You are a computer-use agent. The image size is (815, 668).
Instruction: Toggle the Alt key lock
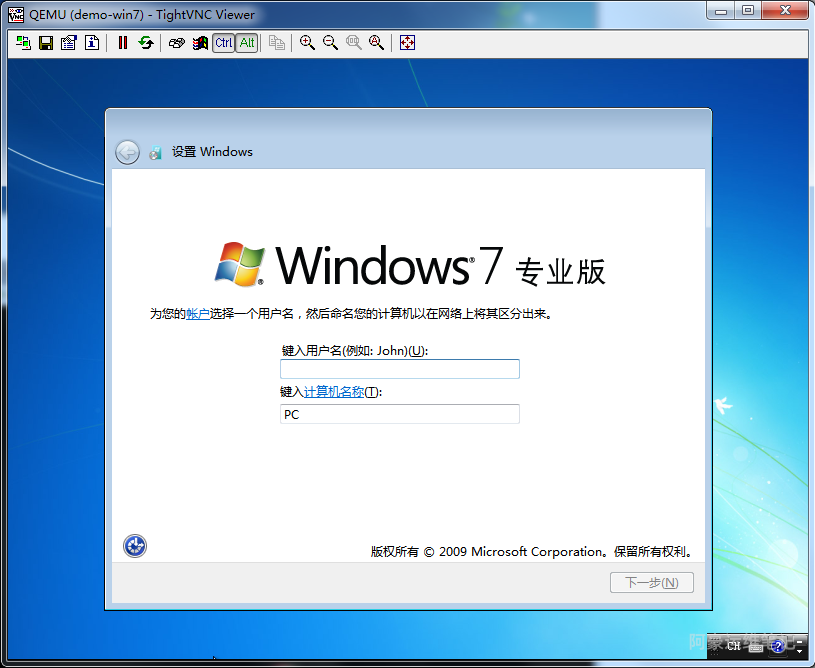[x=246, y=43]
